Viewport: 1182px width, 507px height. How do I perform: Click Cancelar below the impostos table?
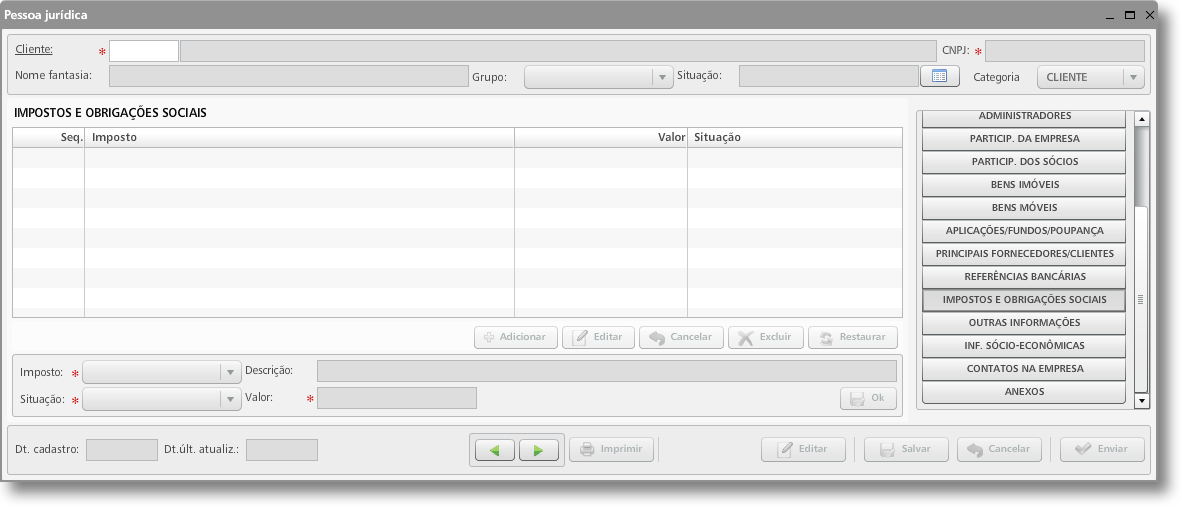(681, 337)
